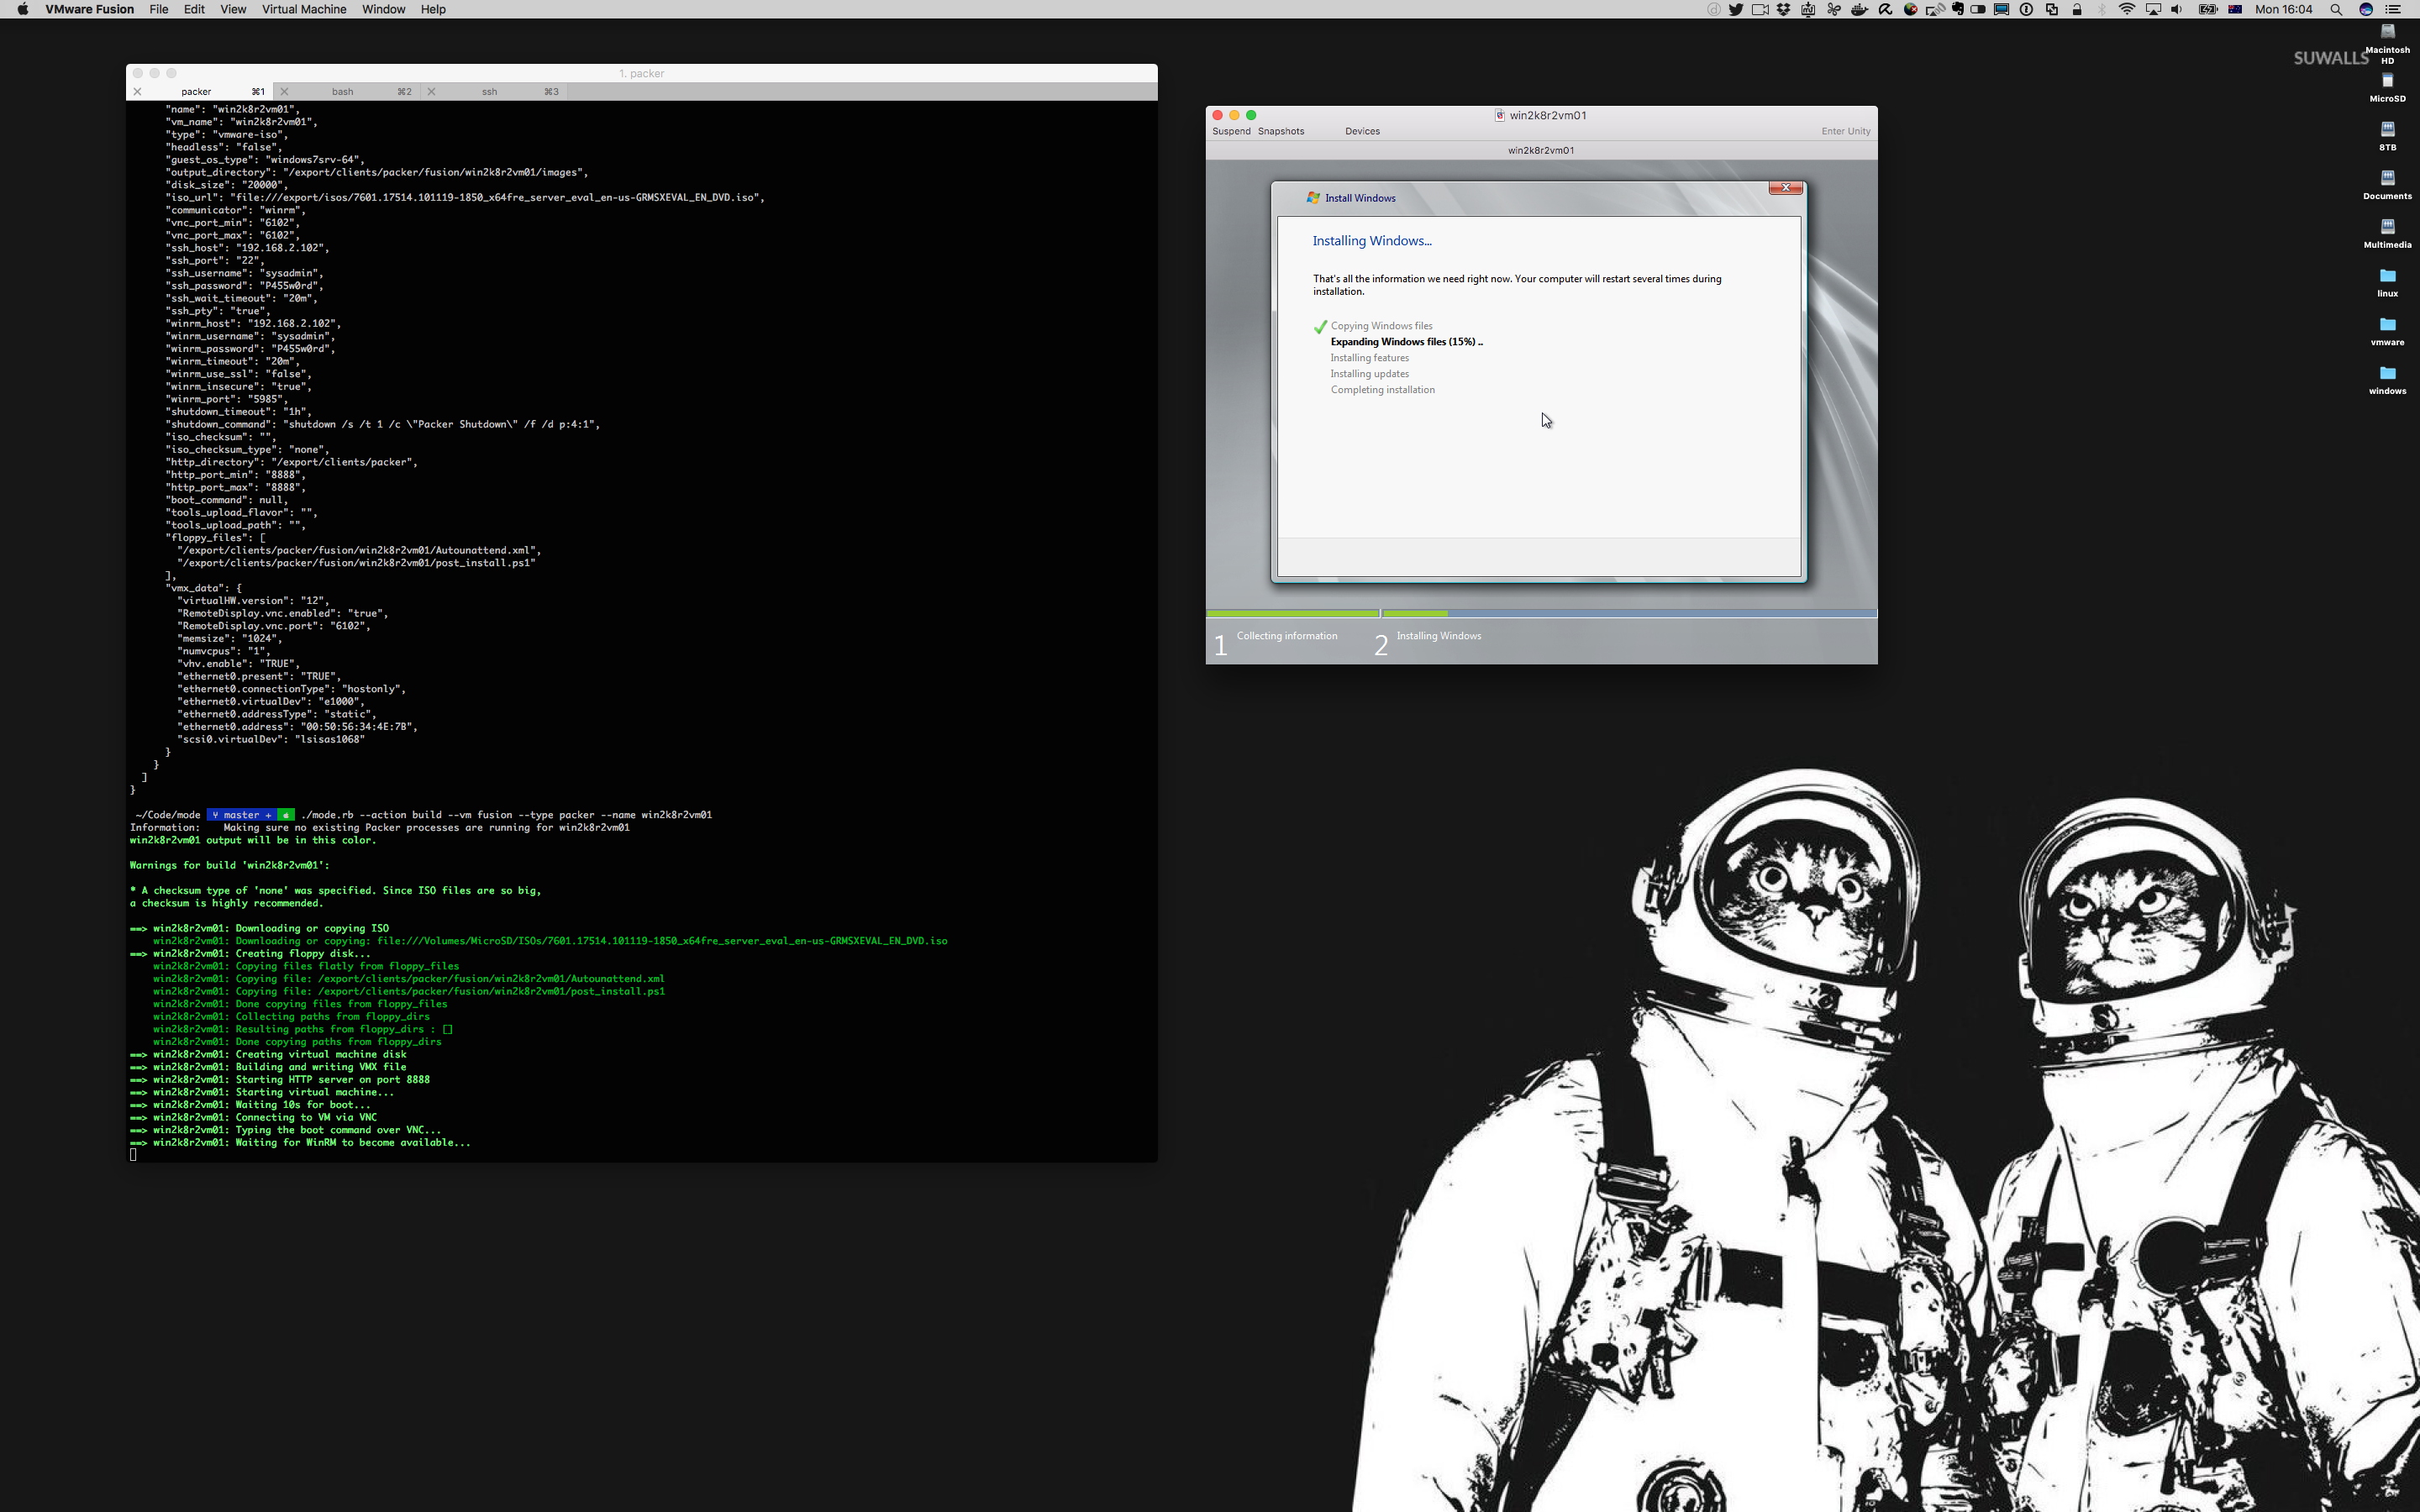
Task: Switch to the ssh terminal tab
Action: [489, 91]
